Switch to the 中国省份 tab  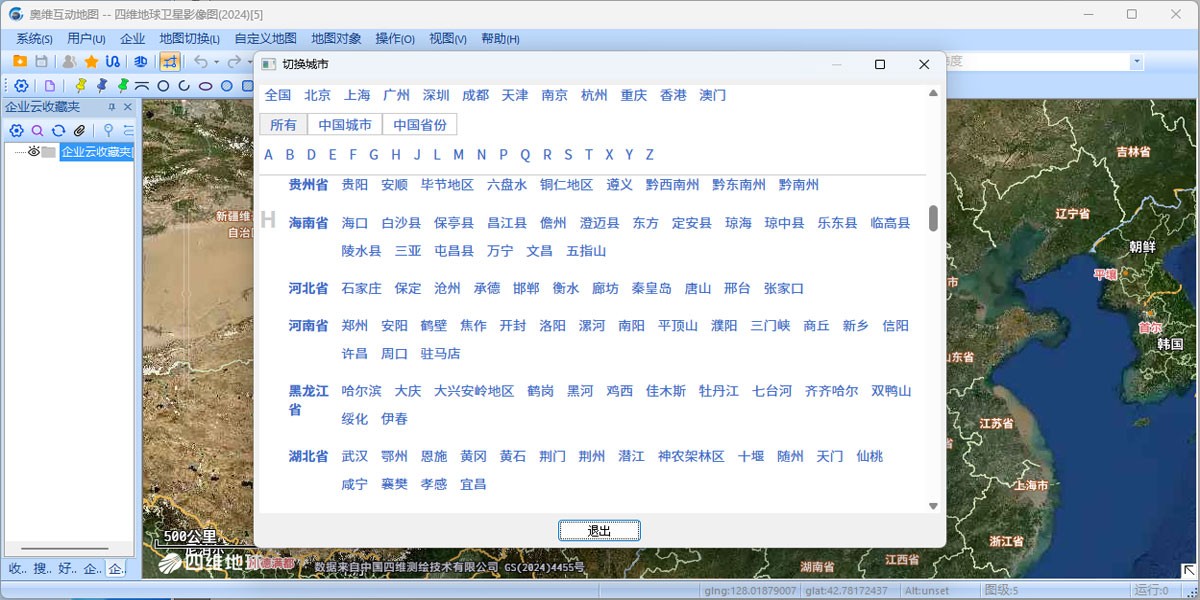pos(420,125)
